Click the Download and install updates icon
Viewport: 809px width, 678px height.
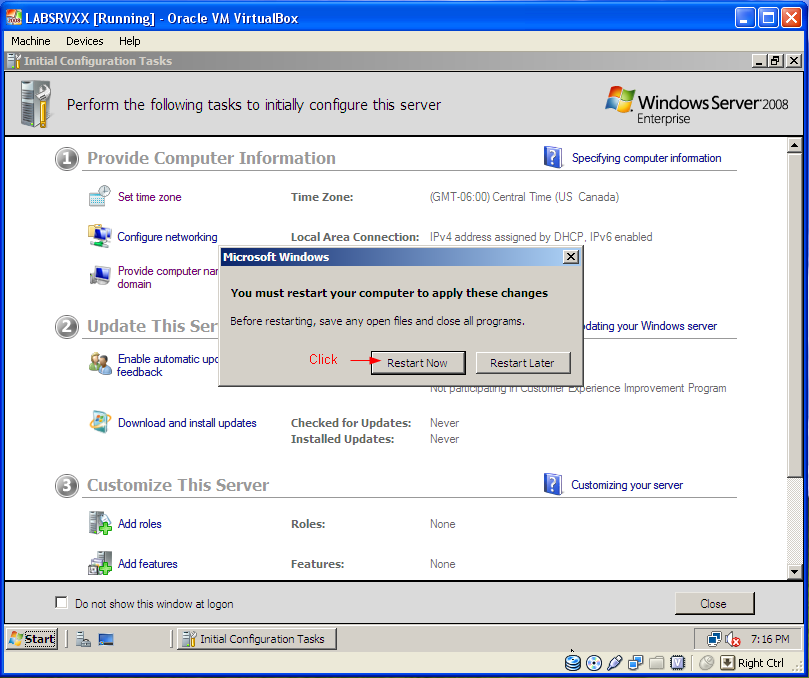tap(100, 422)
